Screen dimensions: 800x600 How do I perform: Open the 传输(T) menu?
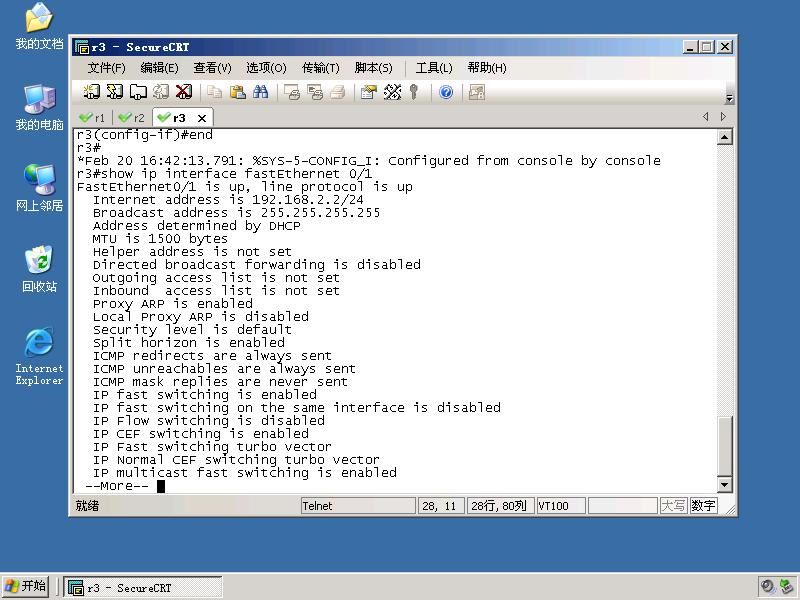pos(320,68)
